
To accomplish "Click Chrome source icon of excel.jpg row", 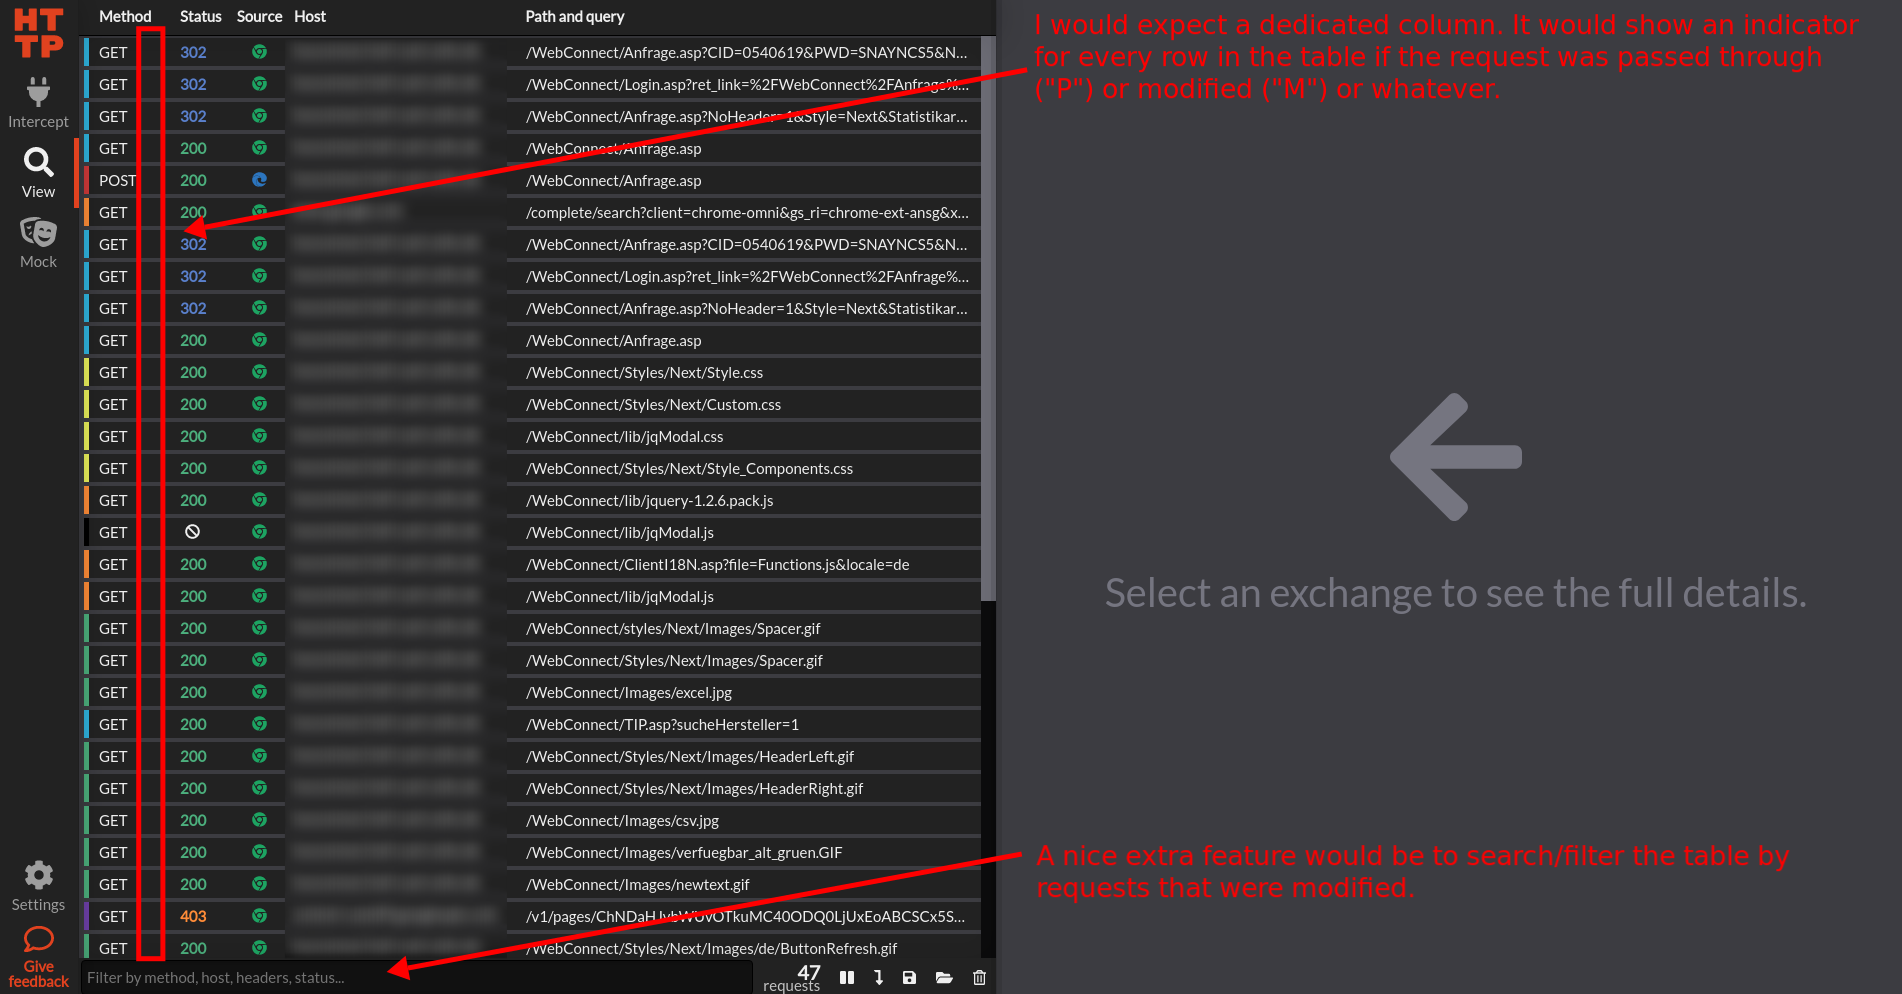I will pos(259,692).
